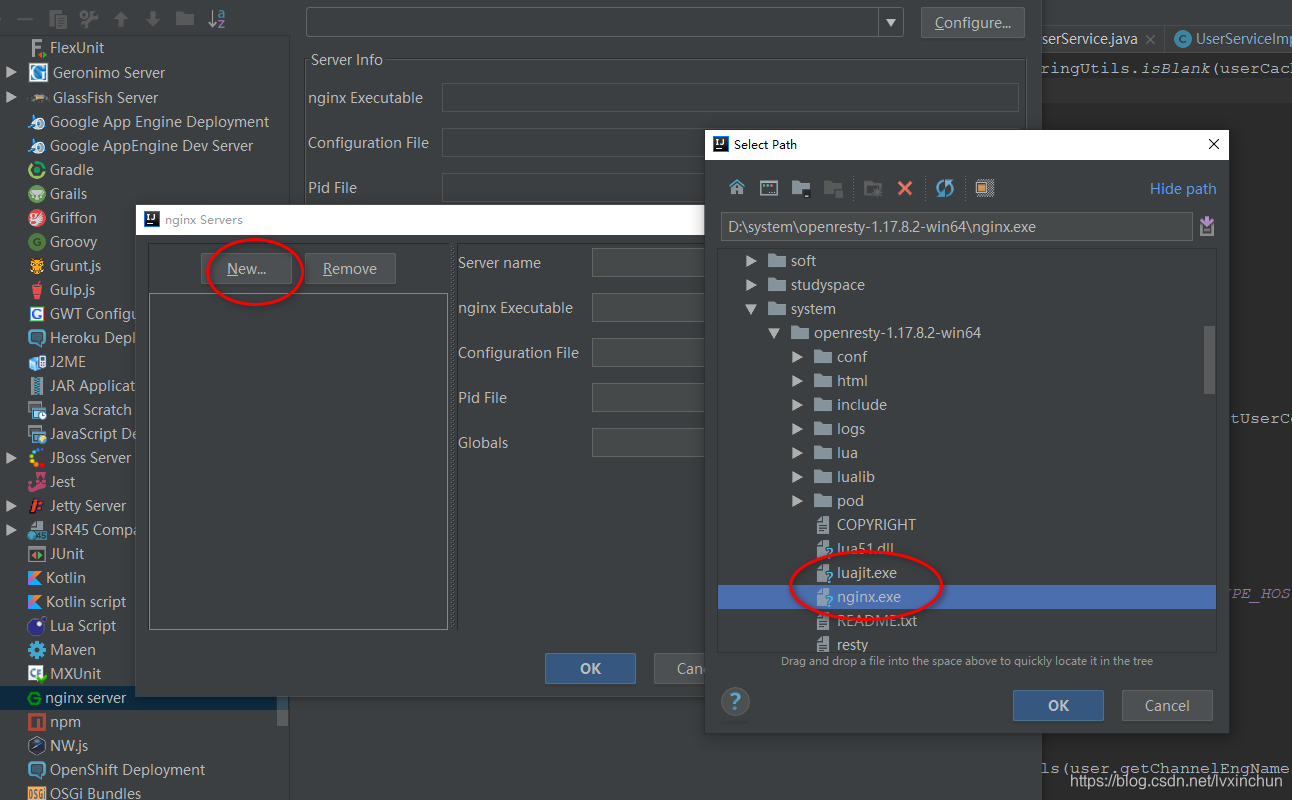Expand the JBoss Server node
Screen dimensions: 1292x800
(11, 458)
